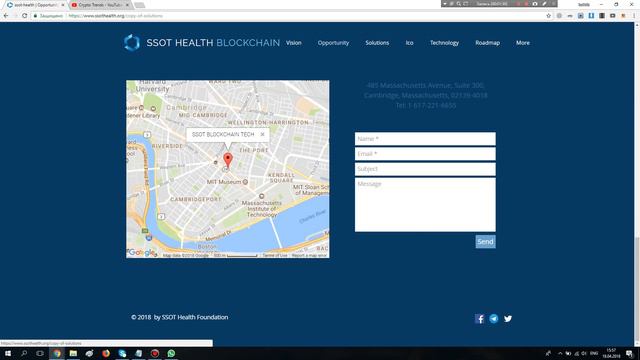Open the Technology menu item
The height and width of the screenshot is (360, 640).
pos(444,43)
